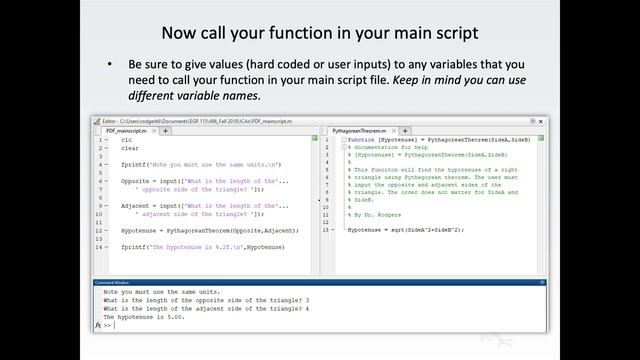Set breakpoint on line 12 Hypotenuse call
Image resolution: width=640 pixels, height=360 pixels.
click(x=106, y=231)
